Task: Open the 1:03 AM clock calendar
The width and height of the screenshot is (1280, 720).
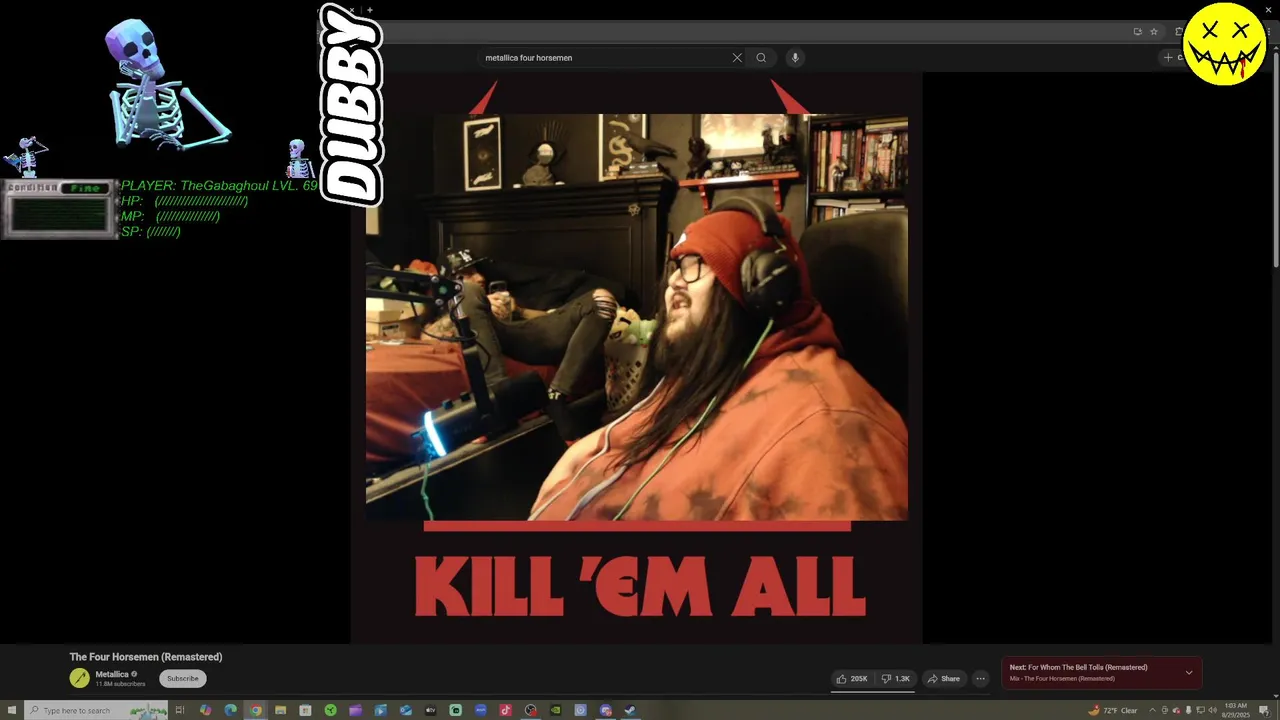Action: (1236, 710)
